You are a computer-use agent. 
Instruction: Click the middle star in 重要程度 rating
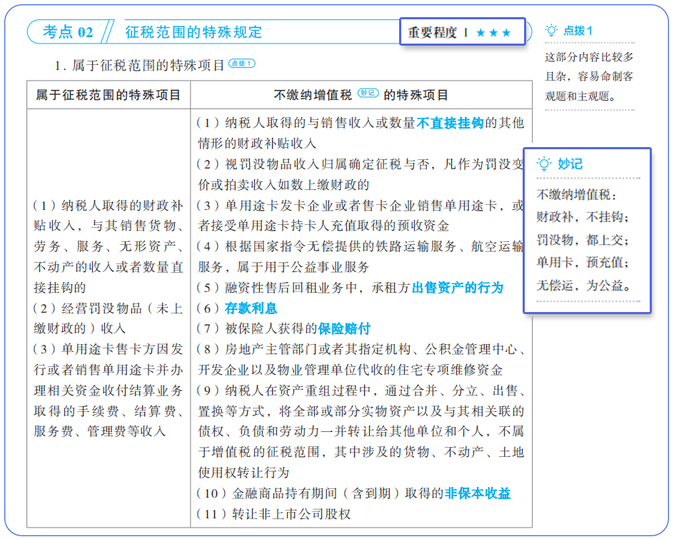click(x=493, y=33)
